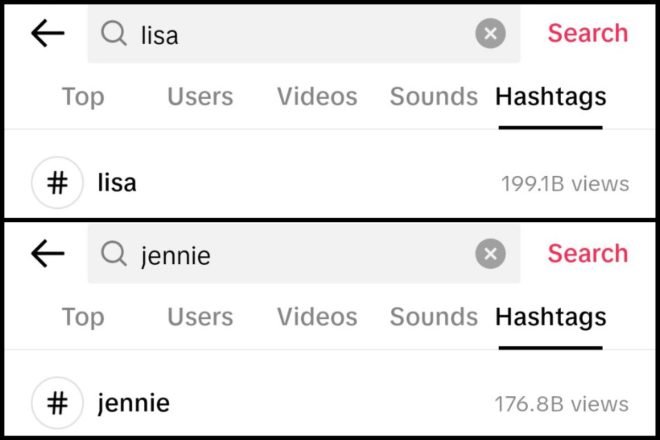Click magnifier icon in lisa search bar
This screenshot has width=660, height=440.
(114, 33)
